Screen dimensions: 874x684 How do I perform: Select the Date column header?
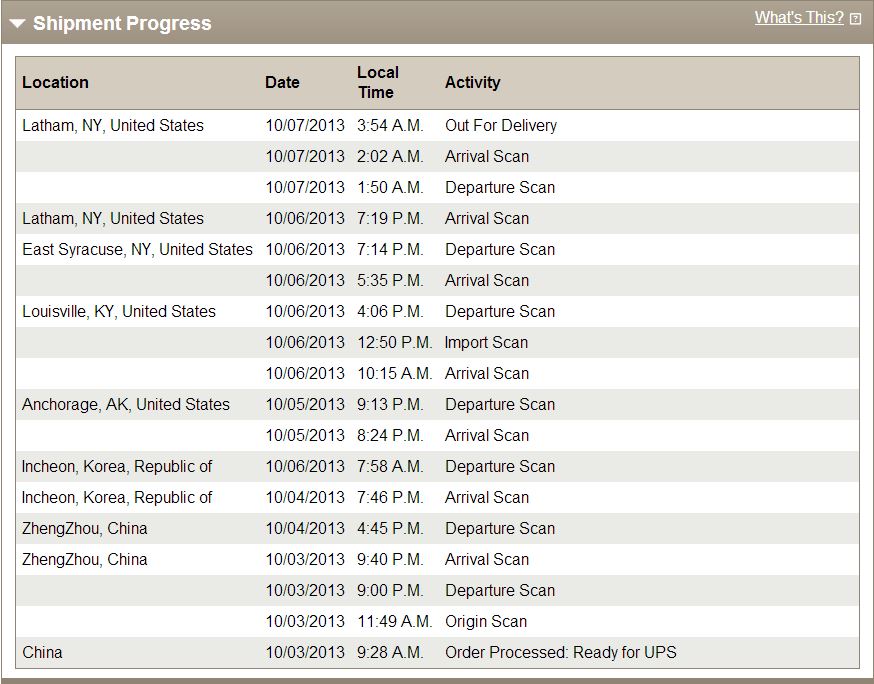click(282, 83)
